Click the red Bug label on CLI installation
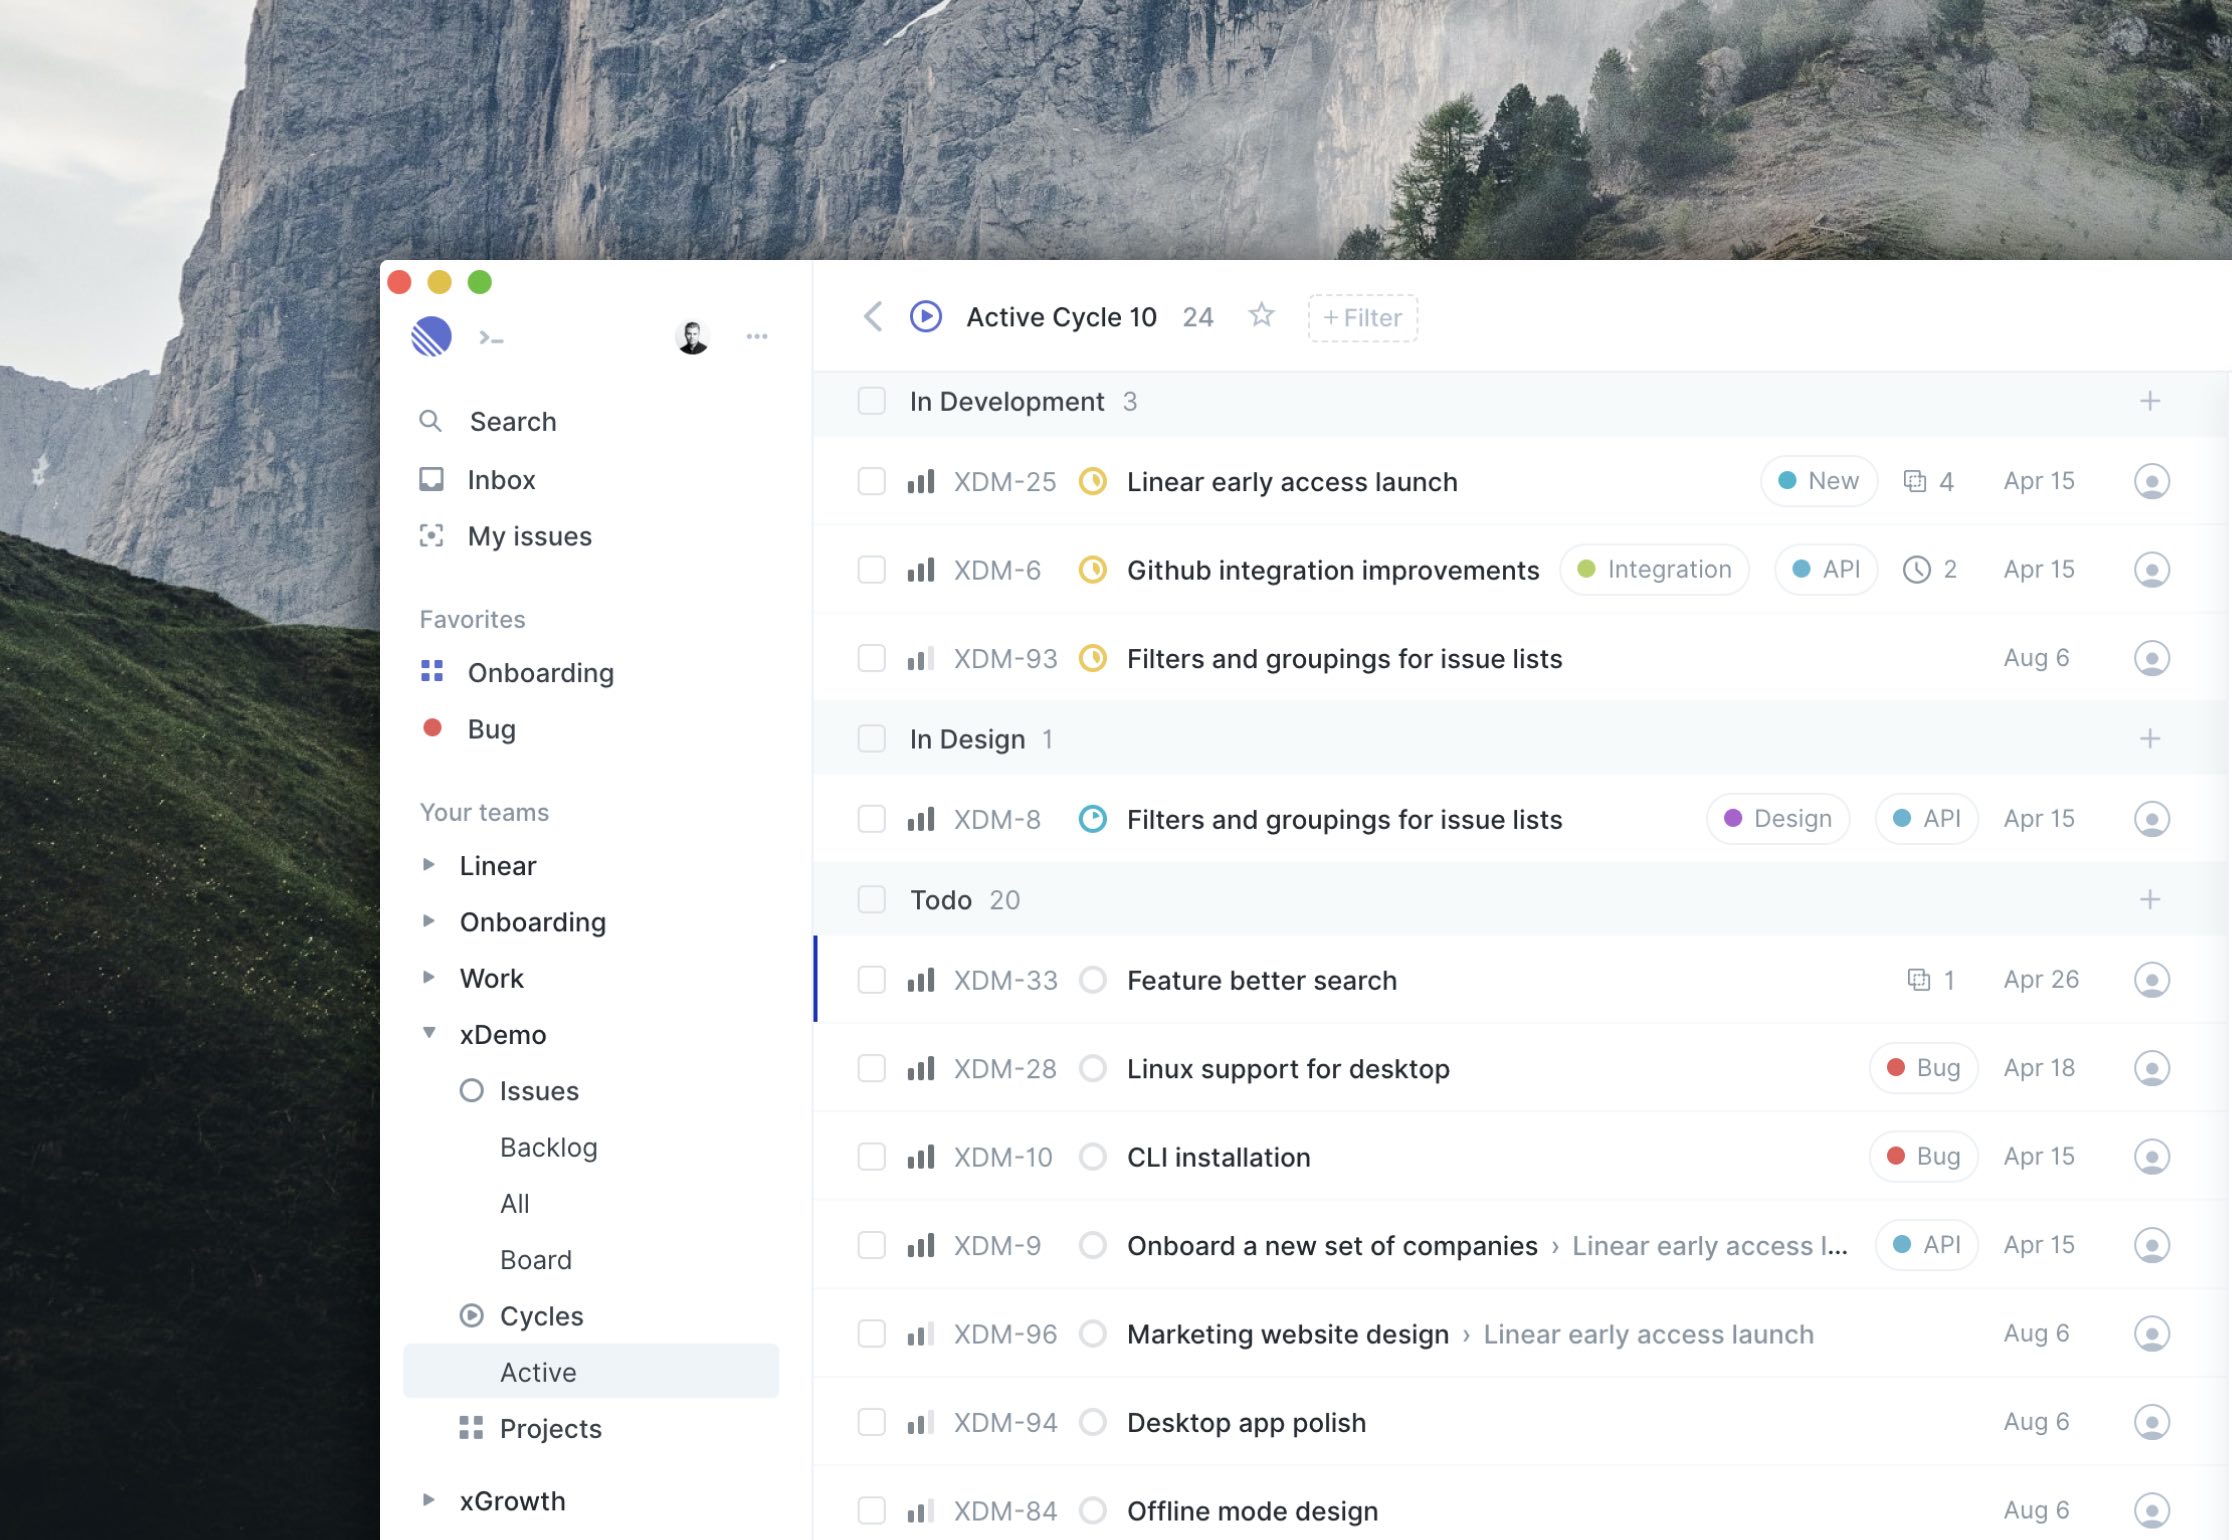The height and width of the screenshot is (1540, 2232). pyautogui.click(x=1923, y=1157)
